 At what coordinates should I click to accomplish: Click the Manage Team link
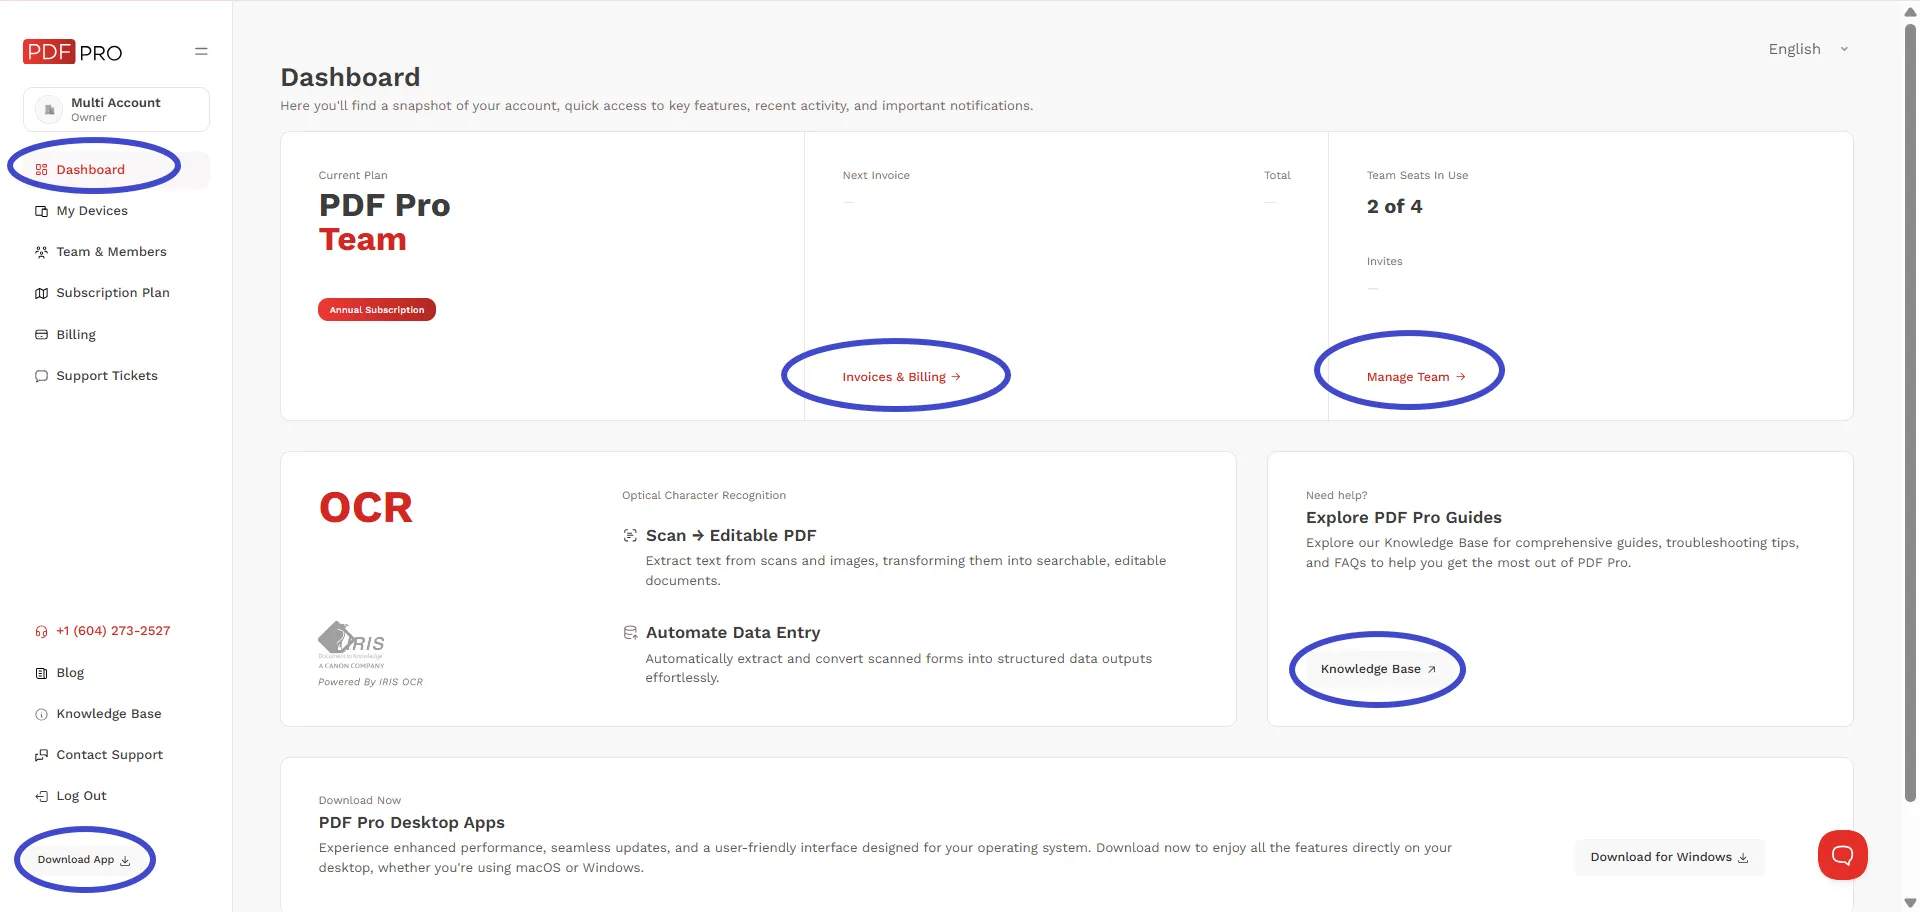(x=1416, y=377)
